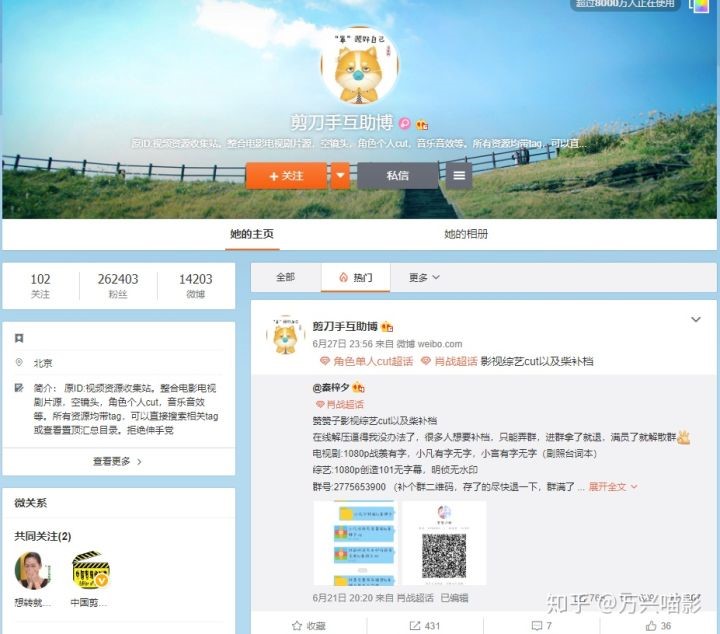Click the 共同关注(2) heading
Image resolution: width=720 pixels, height=634 pixels.
[x=43, y=536]
